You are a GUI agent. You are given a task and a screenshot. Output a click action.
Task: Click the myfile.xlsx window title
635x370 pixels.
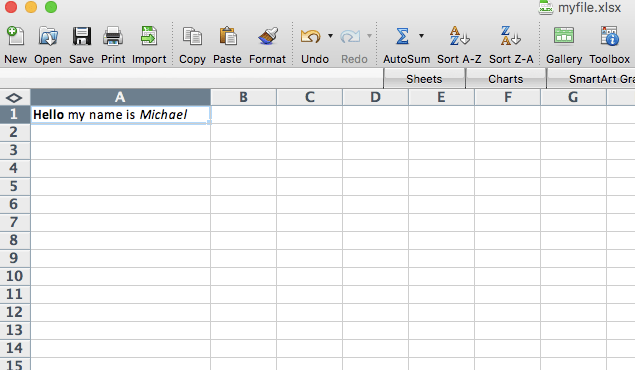pyautogui.click(x=589, y=8)
